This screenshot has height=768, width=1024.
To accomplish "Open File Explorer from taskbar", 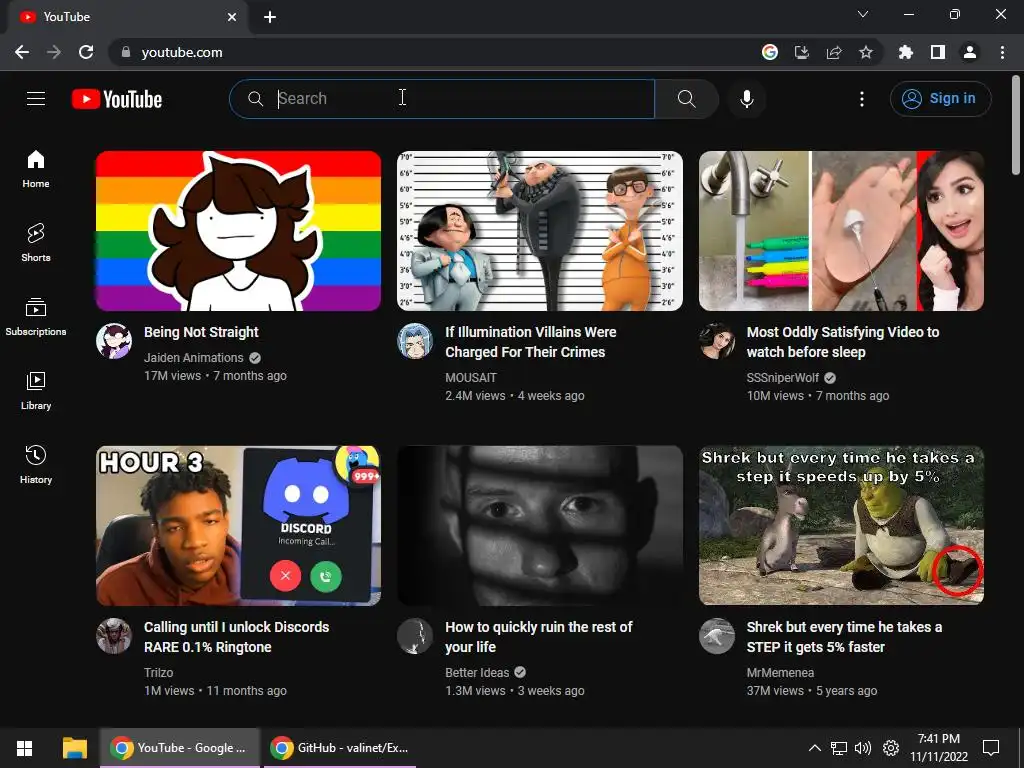I will [74, 748].
